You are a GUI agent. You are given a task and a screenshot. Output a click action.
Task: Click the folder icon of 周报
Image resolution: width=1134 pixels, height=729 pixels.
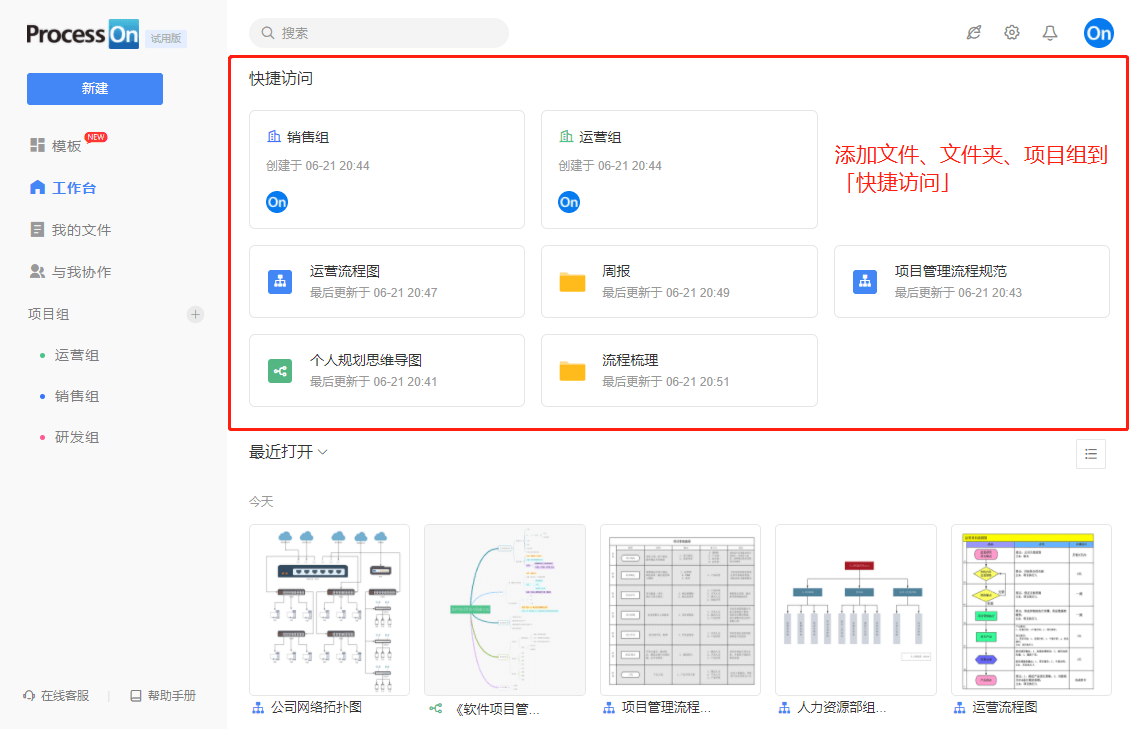click(x=572, y=282)
